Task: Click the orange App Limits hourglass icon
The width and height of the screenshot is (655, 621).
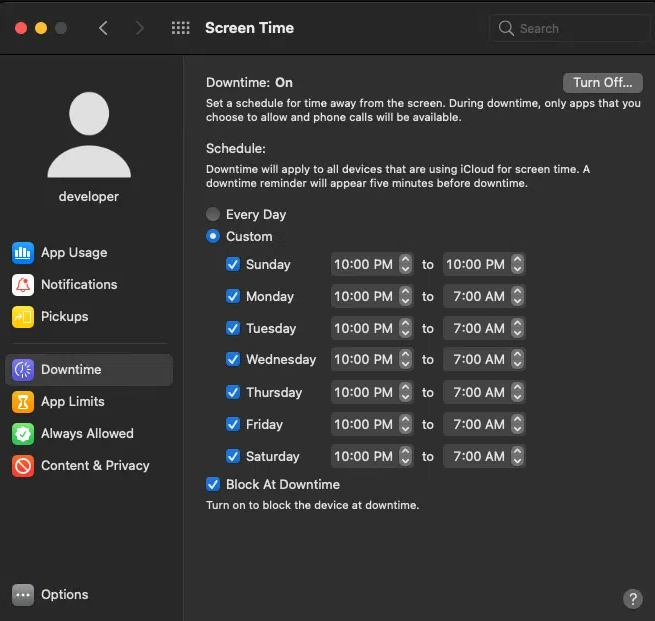Action: [23, 402]
